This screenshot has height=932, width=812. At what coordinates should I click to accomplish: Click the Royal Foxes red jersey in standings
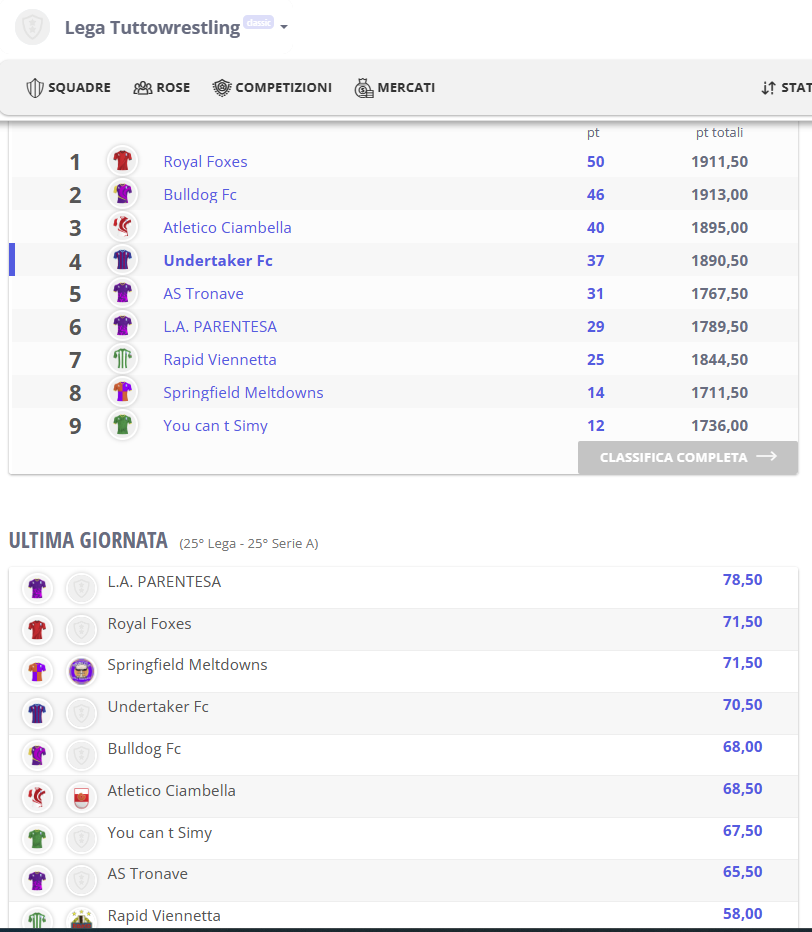(x=122, y=160)
